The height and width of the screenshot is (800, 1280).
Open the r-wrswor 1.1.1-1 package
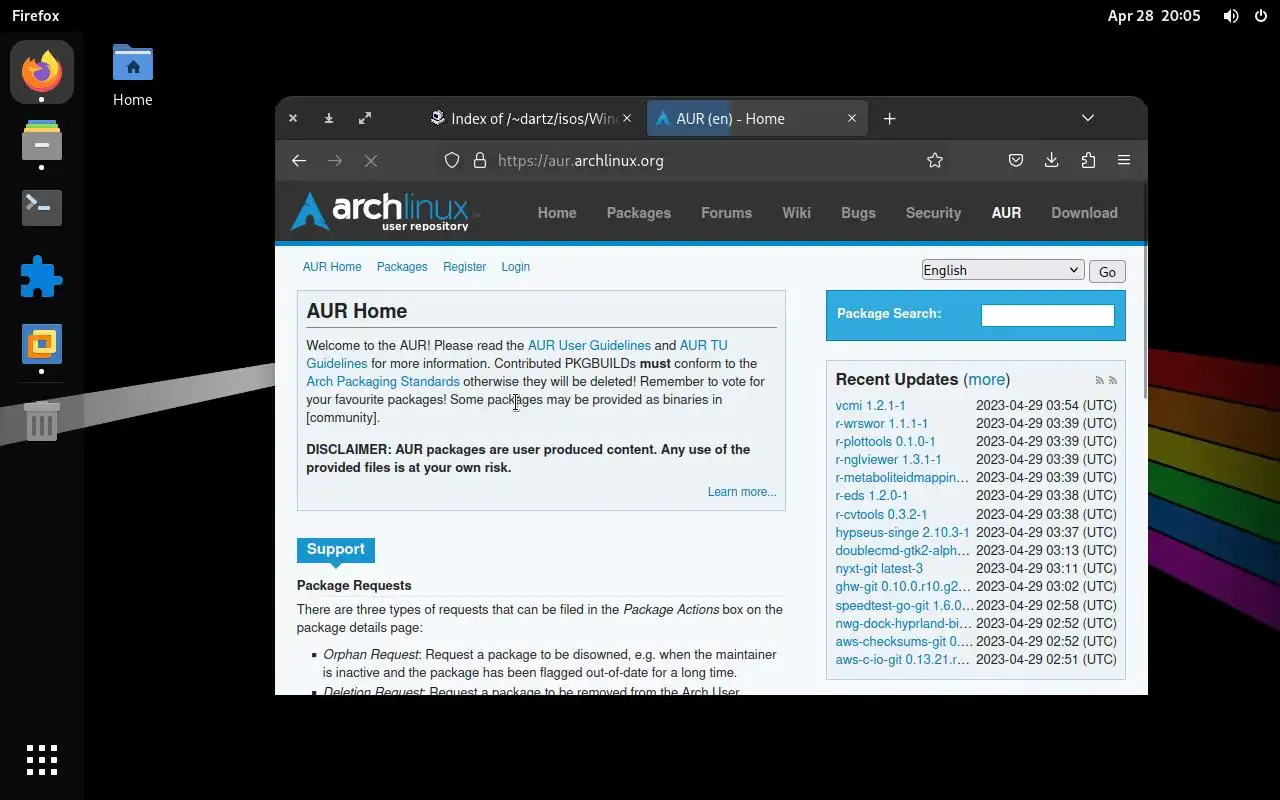pos(881,423)
